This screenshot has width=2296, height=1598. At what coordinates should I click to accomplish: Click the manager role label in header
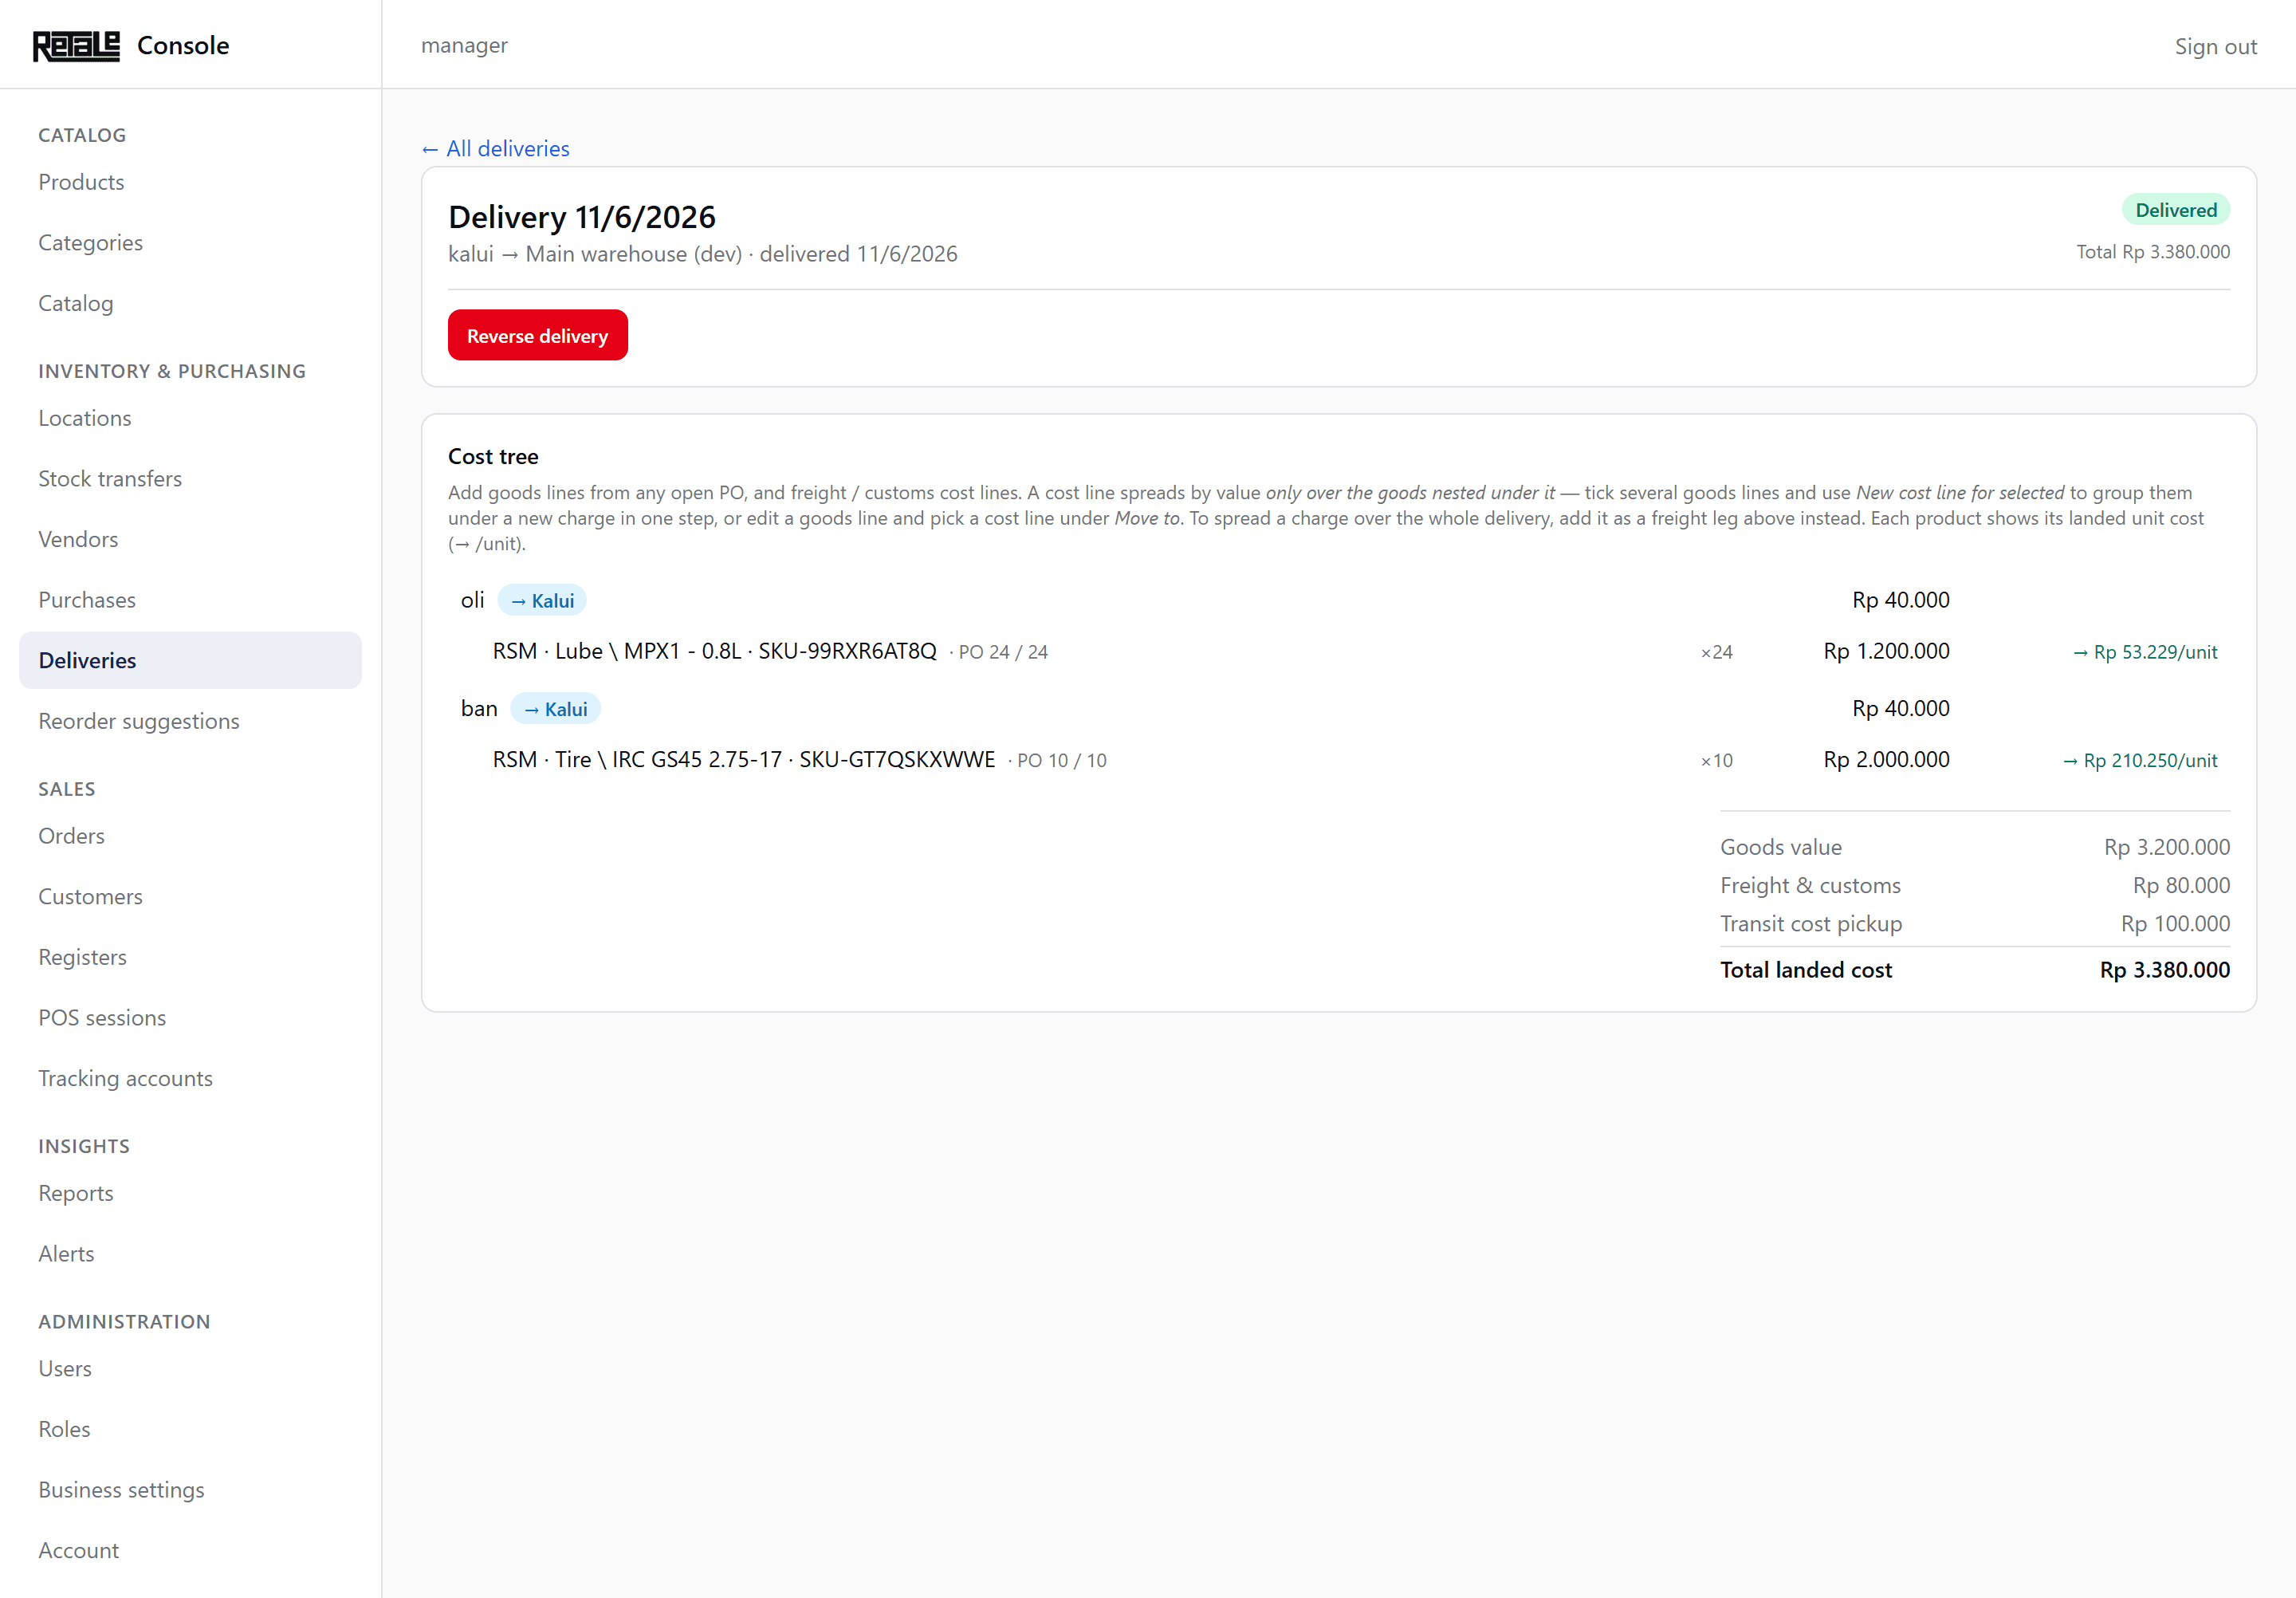pos(464,45)
